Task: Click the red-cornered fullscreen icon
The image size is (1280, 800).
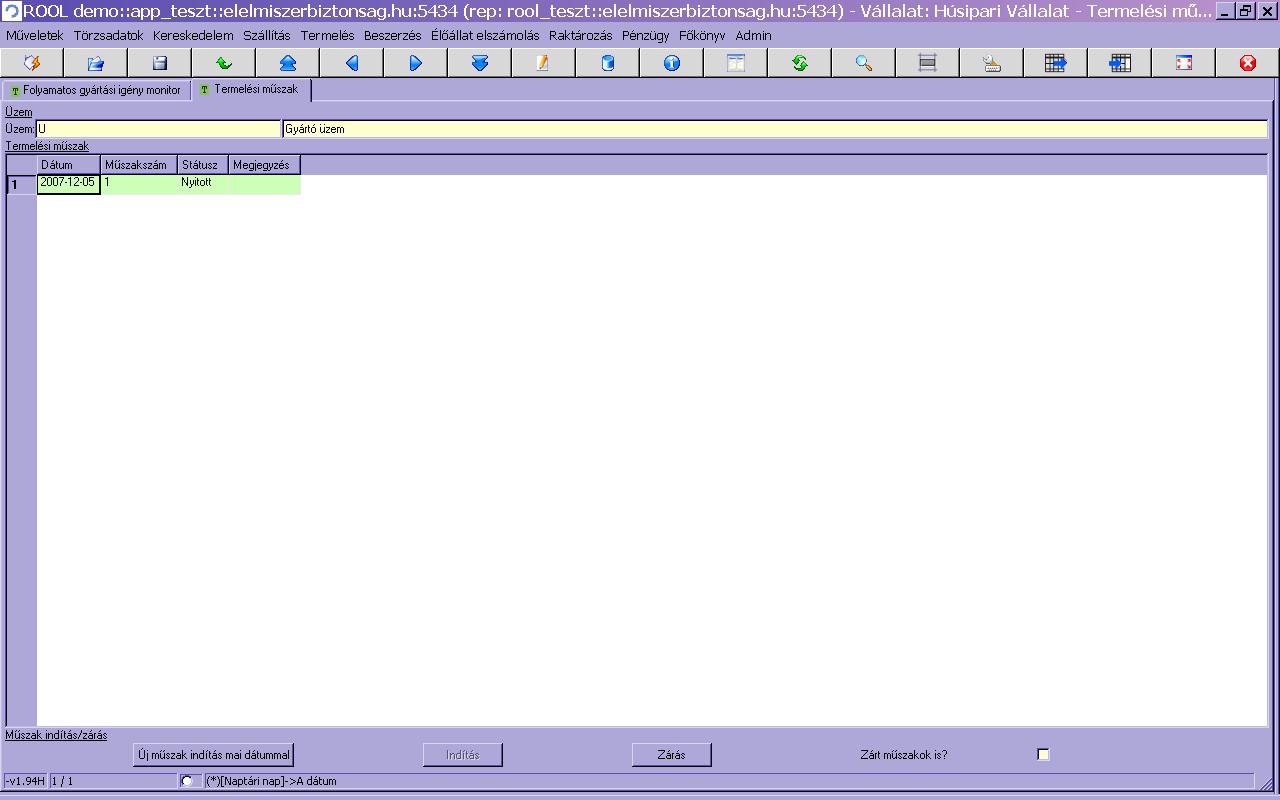Action: (1183, 63)
